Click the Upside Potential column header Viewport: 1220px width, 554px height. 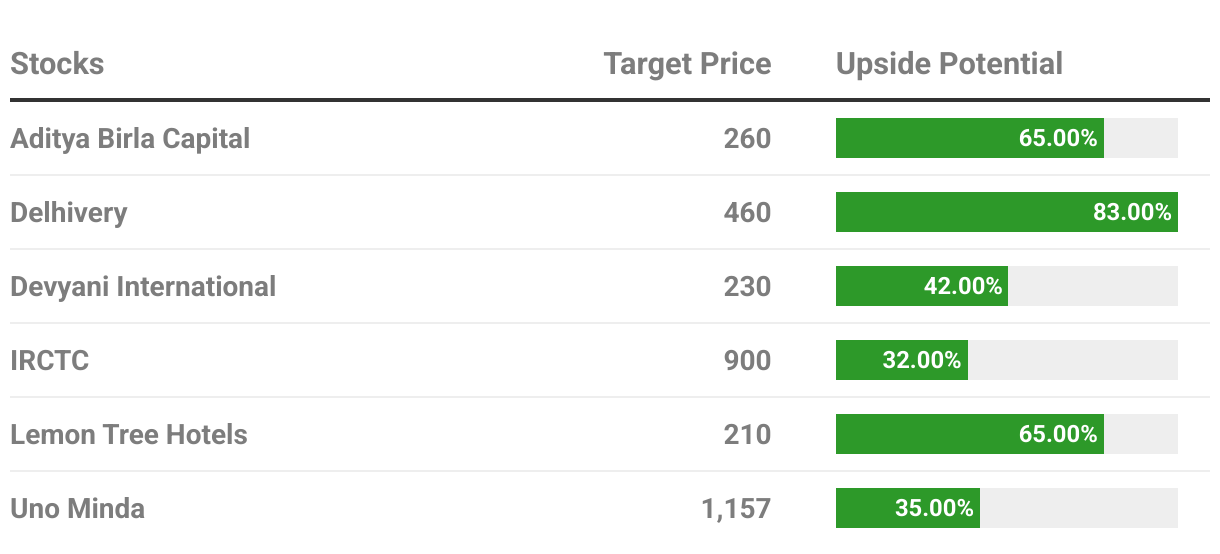coord(949,64)
